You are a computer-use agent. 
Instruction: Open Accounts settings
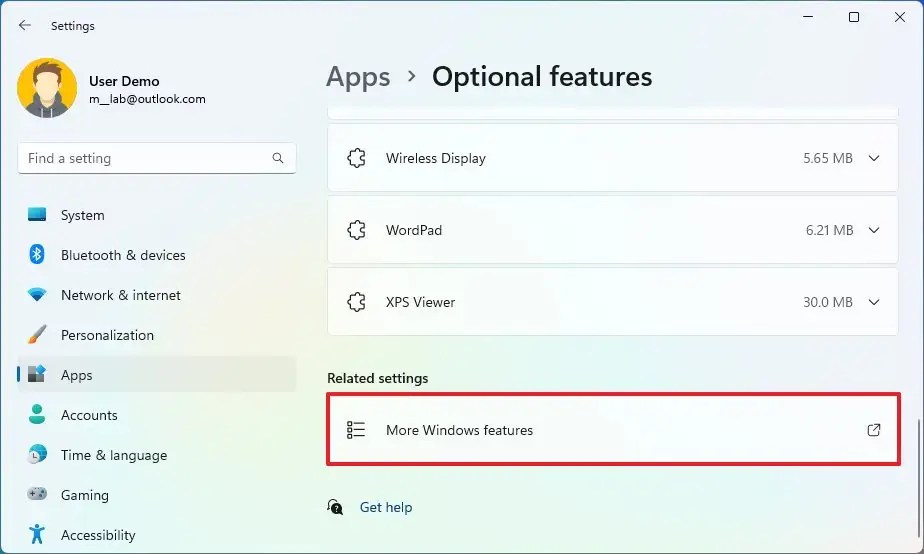click(x=157, y=415)
